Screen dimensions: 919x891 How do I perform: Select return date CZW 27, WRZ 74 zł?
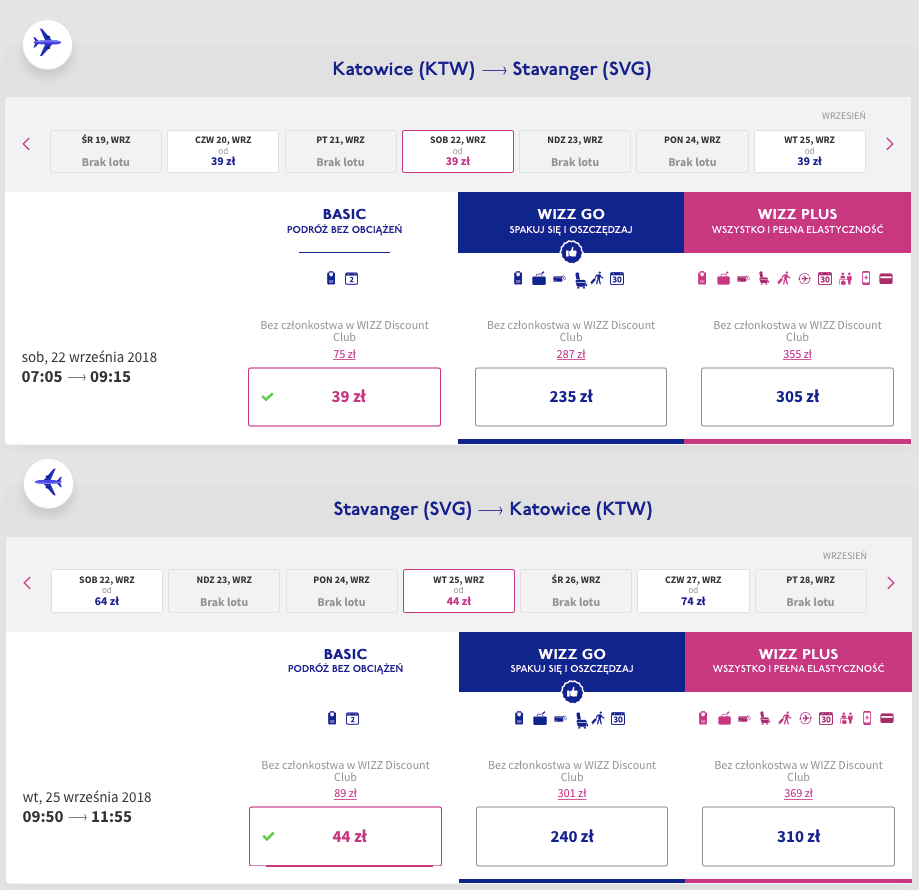tap(693, 591)
